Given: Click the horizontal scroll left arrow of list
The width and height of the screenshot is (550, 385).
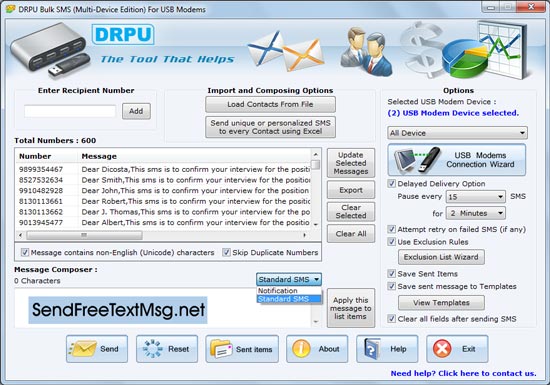Looking at the screenshot, I should 20,235.
